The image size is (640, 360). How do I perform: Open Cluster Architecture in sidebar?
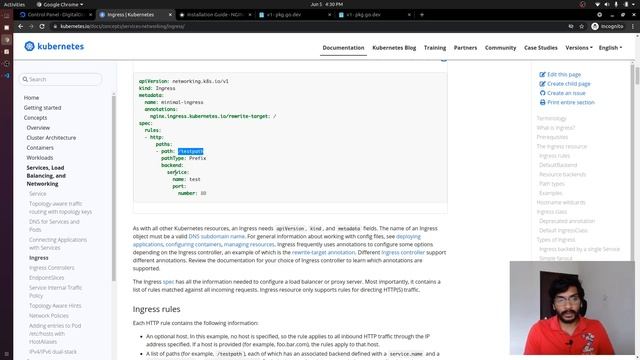coord(51,138)
